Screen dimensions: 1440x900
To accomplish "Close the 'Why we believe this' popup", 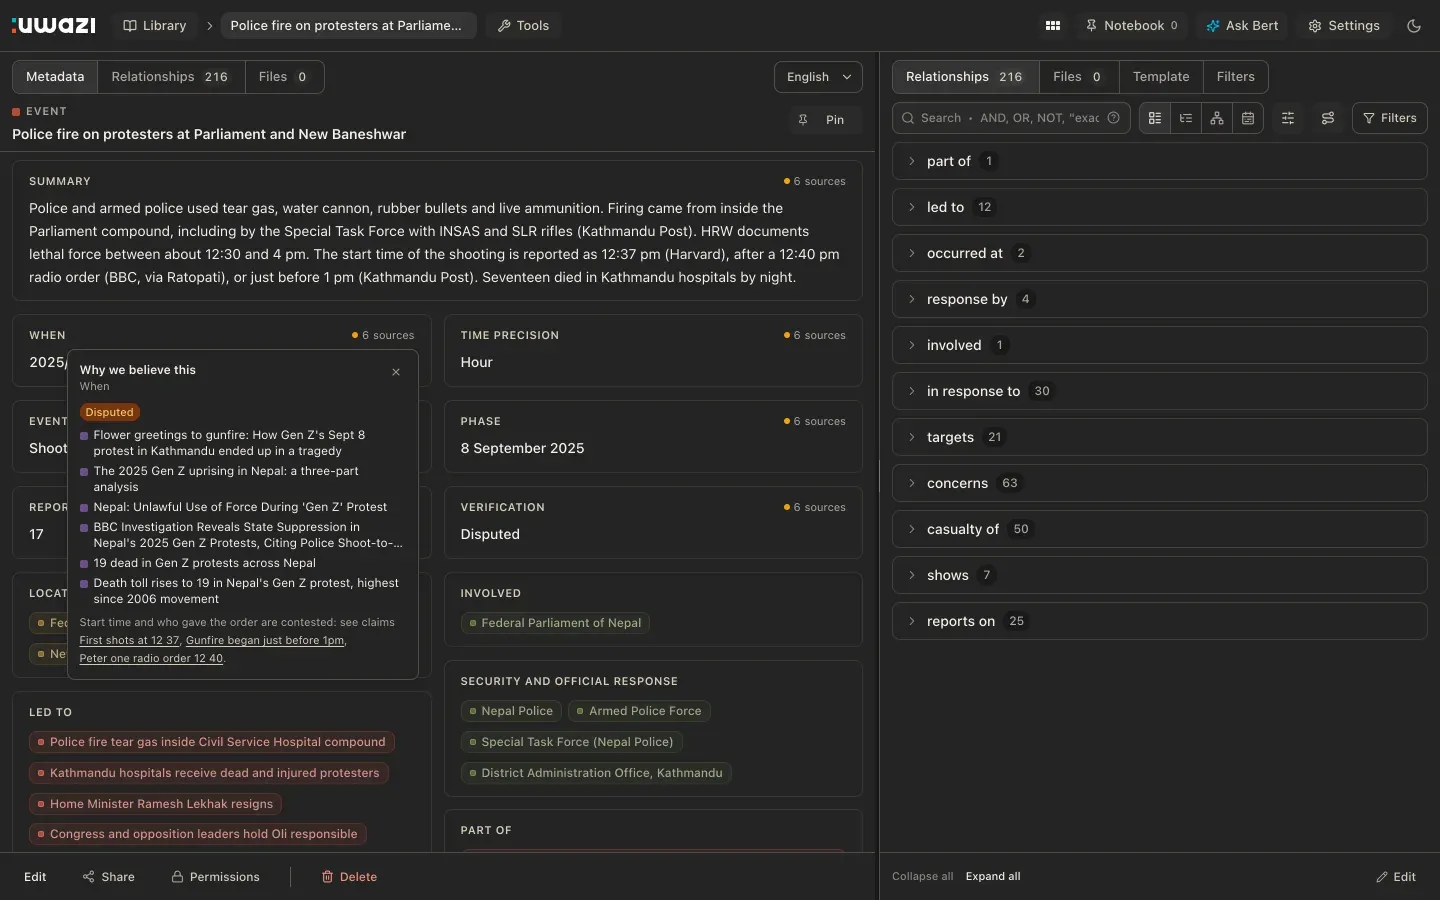I will coord(396,372).
